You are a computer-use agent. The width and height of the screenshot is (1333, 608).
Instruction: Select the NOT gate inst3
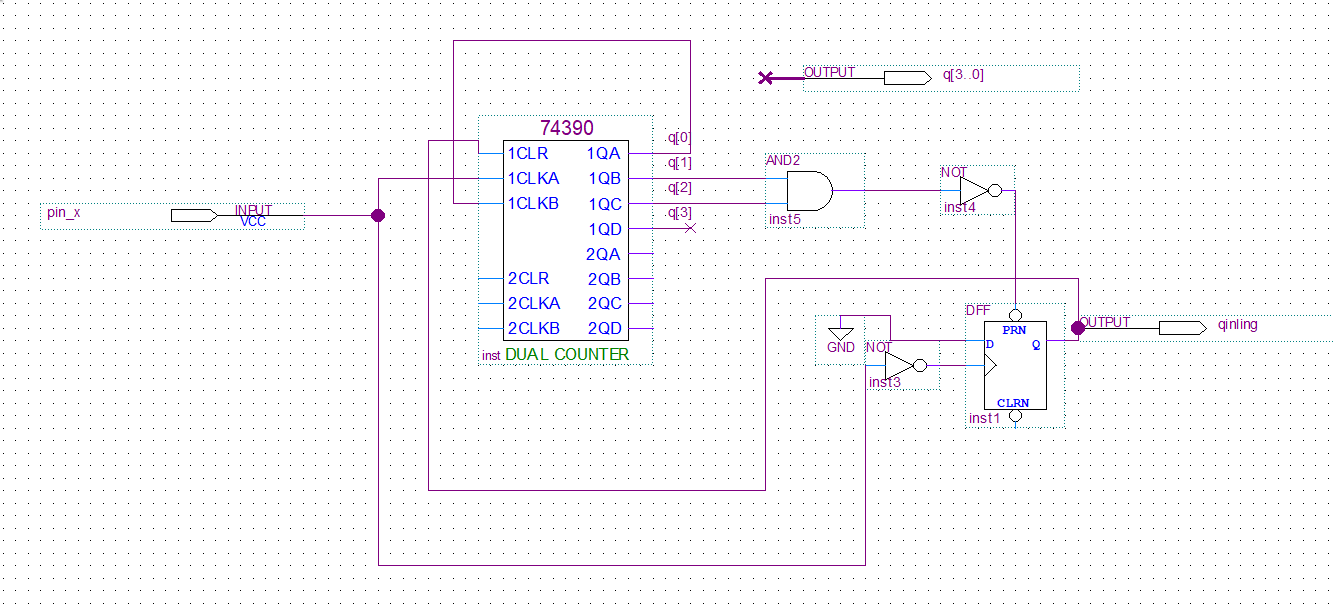tap(906, 365)
